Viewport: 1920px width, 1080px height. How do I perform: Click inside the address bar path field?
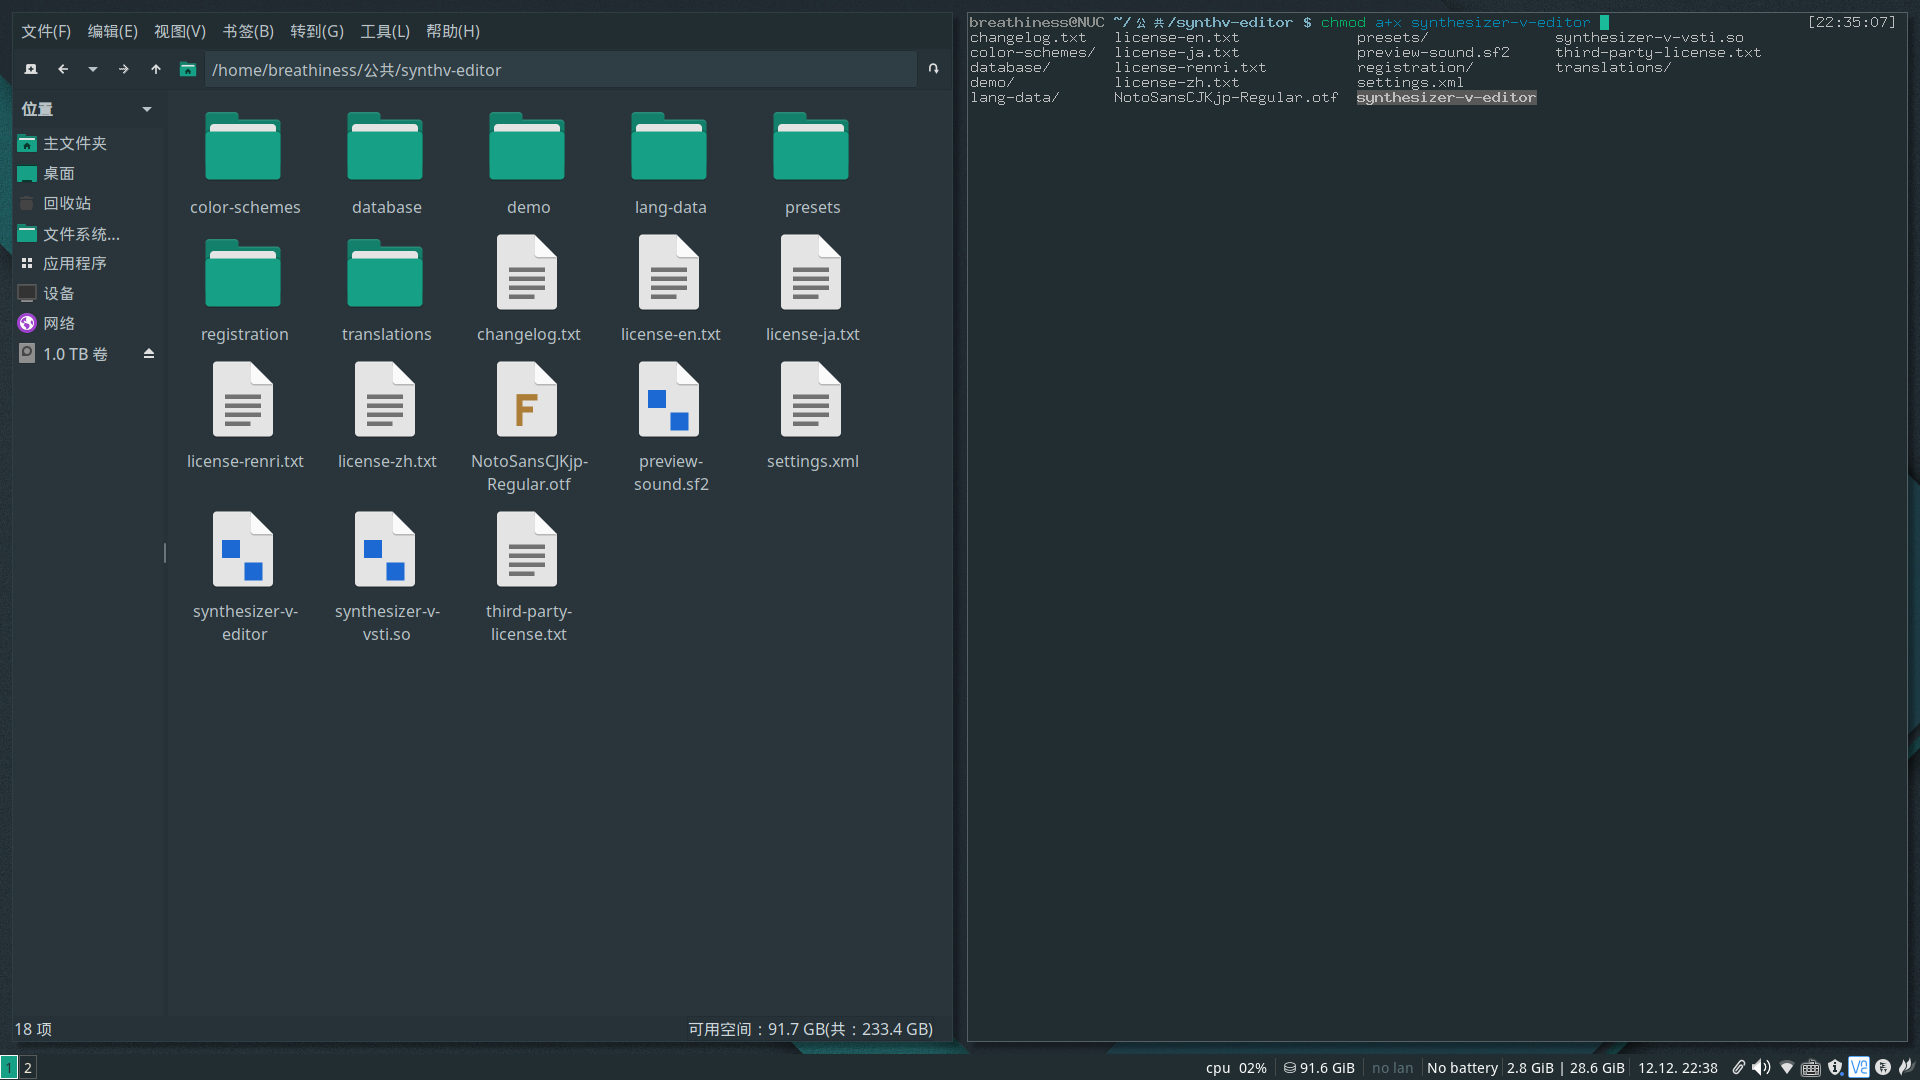(560, 69)
